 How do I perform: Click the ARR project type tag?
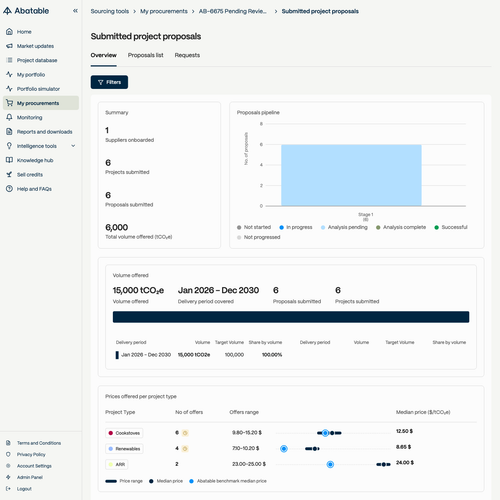point(117,464)
